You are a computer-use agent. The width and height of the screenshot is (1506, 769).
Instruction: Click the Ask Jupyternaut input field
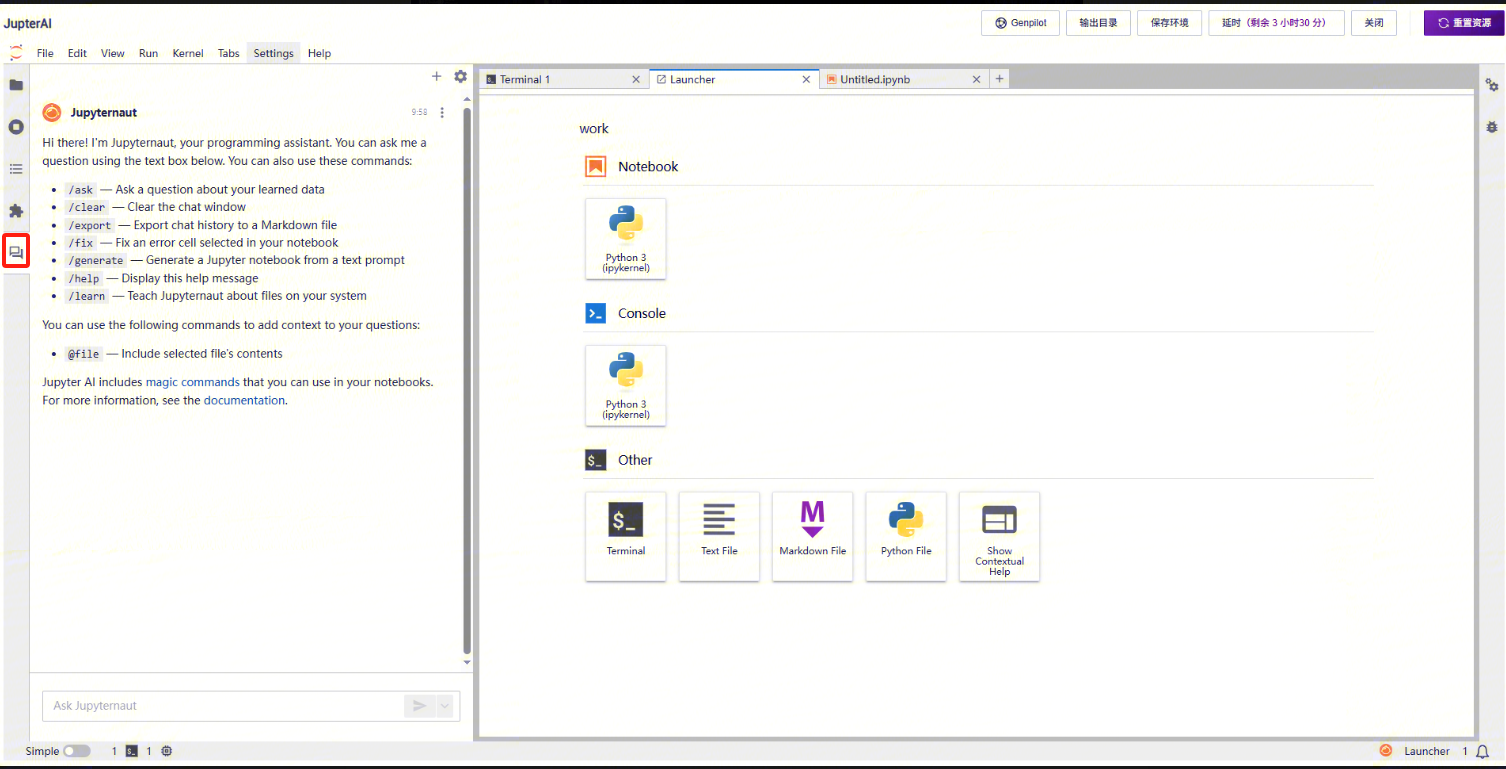tap(223, 706)
